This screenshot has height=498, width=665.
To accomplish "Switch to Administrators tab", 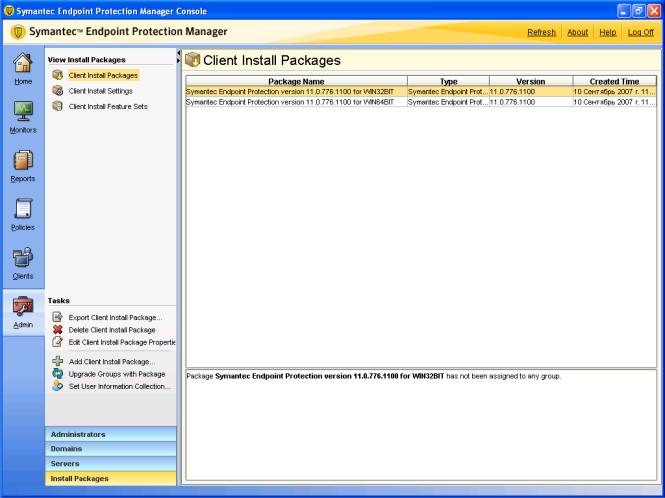I will (x=111, y=434).
